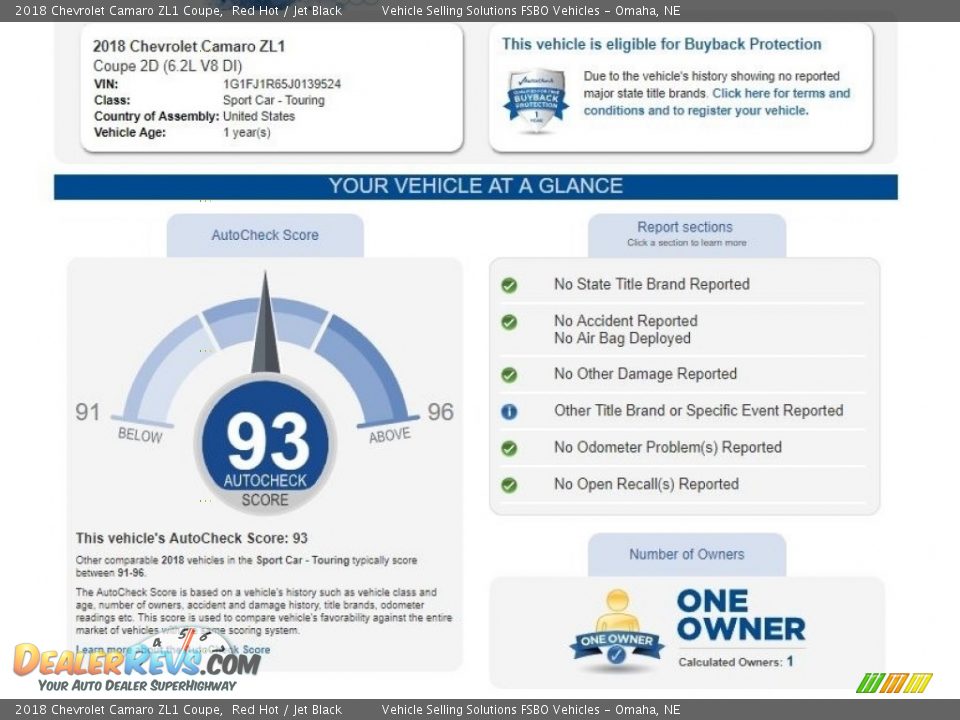Open buyback terms and conditions link
This screenshot has height=720, width=960.
(717, 102)
